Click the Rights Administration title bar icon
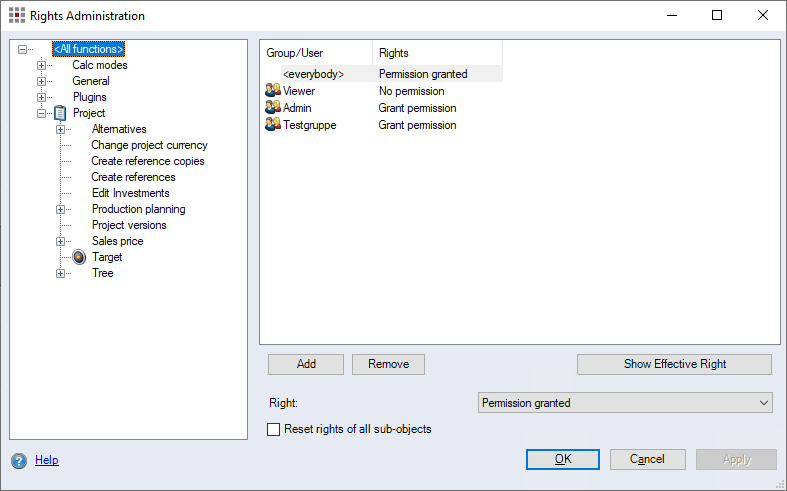787x491 pixels. tap(16, 16)
